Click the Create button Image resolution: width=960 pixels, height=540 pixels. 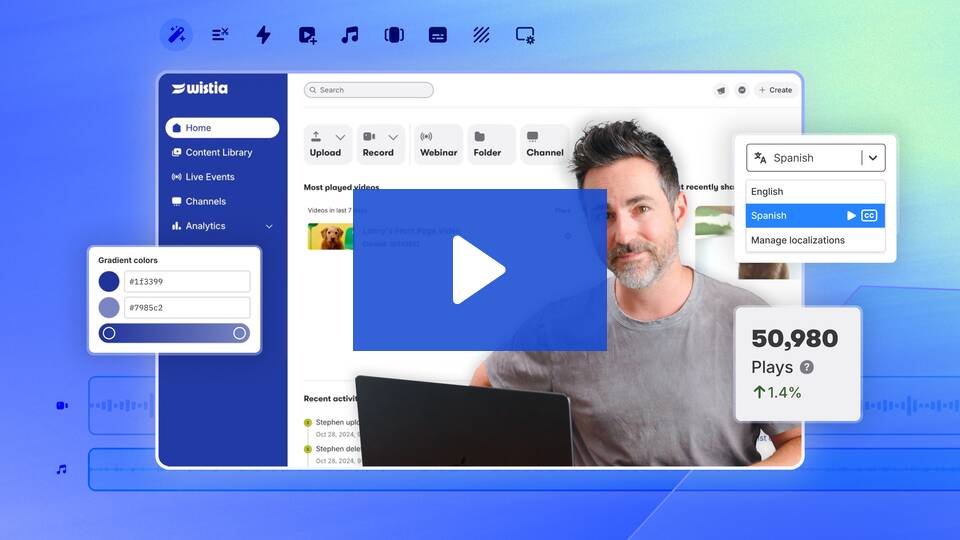(776, 90)
